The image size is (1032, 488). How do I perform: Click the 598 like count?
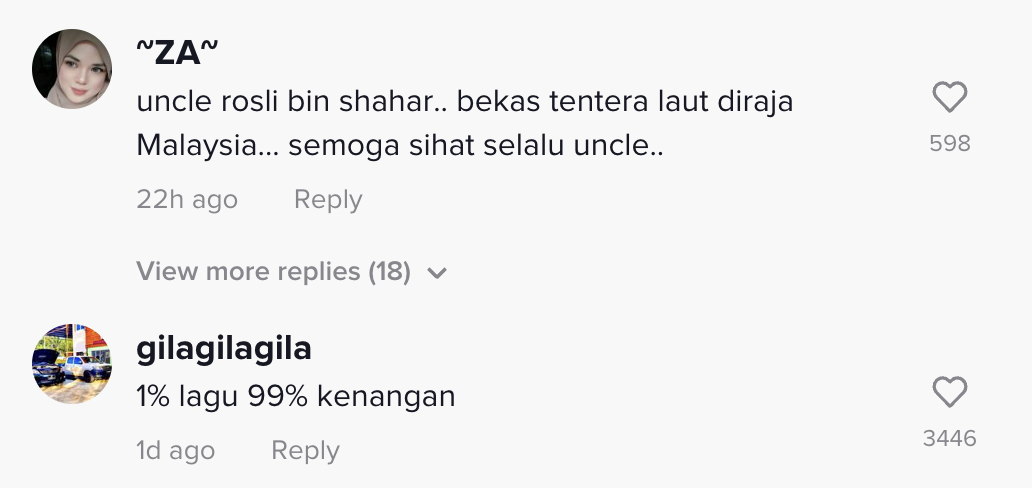949,144
